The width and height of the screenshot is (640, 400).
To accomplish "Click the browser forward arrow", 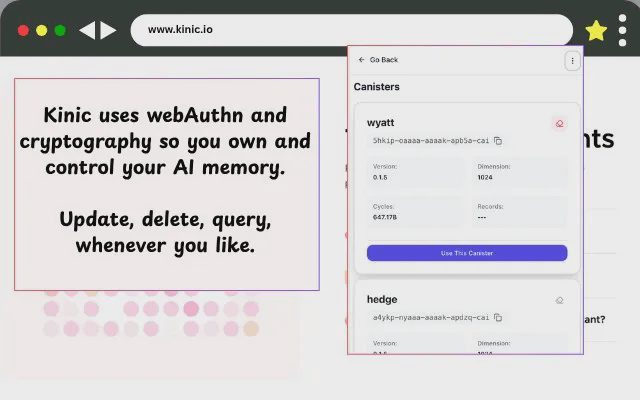I will [x=109, y=31].
